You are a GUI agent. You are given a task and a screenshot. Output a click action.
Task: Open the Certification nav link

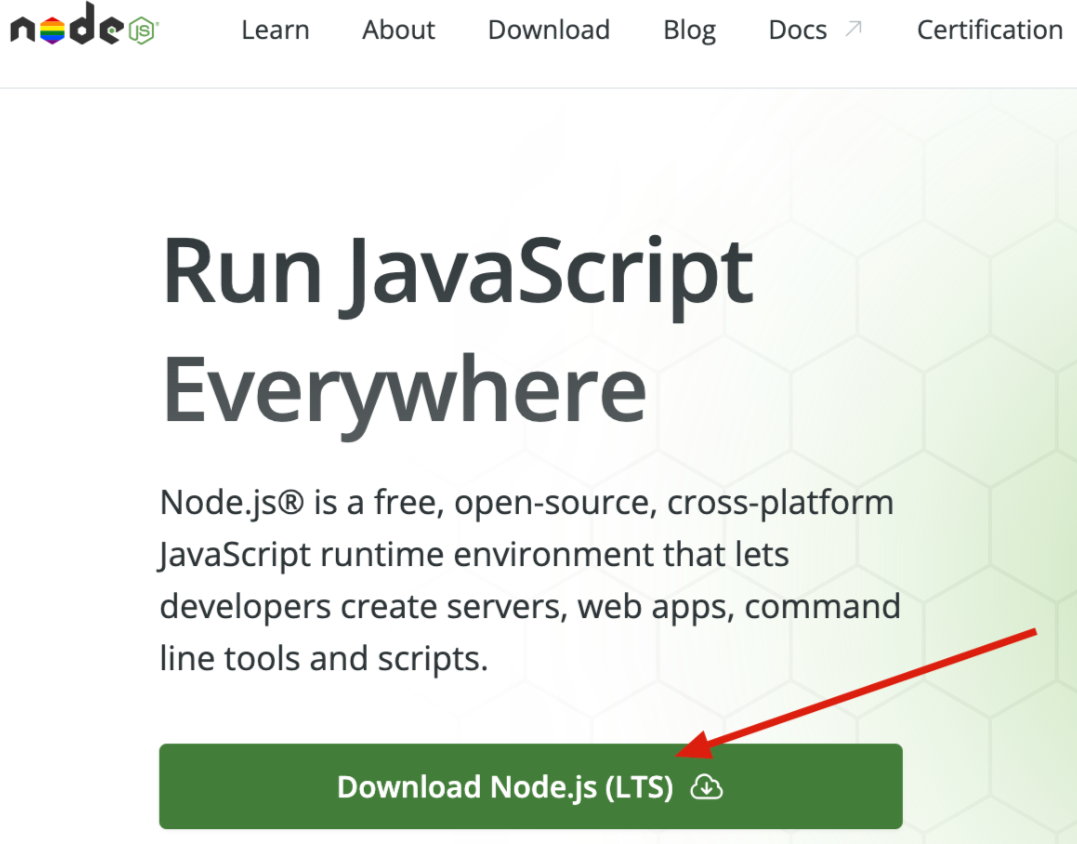(x=990, y=30)
